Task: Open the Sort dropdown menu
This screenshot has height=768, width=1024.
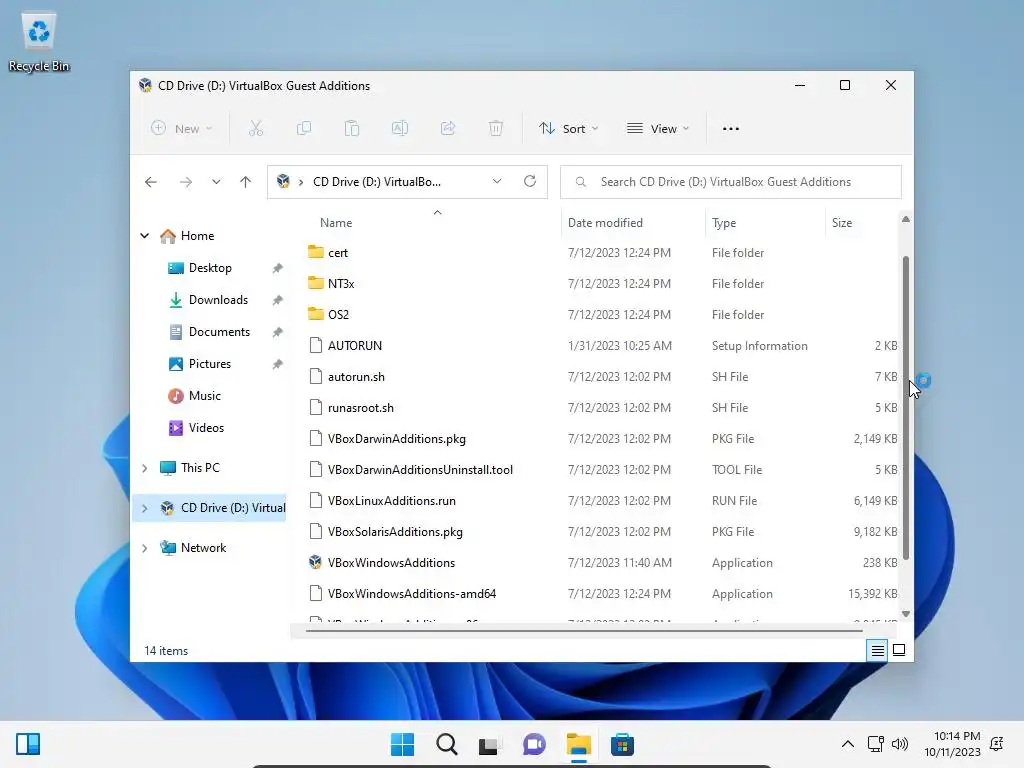Action: point(568,129)
